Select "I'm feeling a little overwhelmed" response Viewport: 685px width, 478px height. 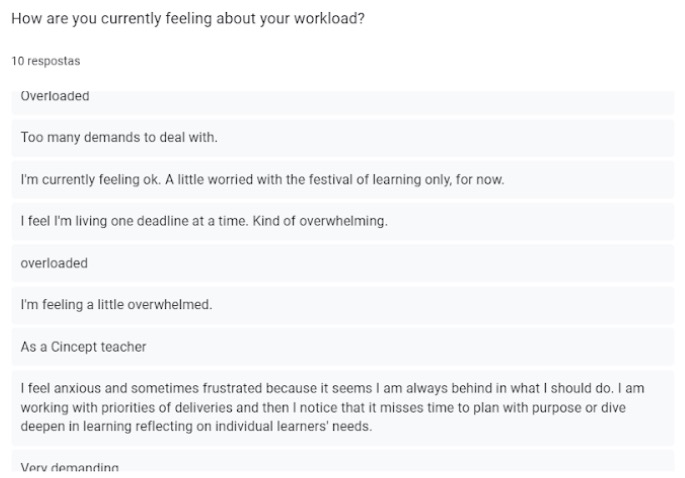(117, 305)
